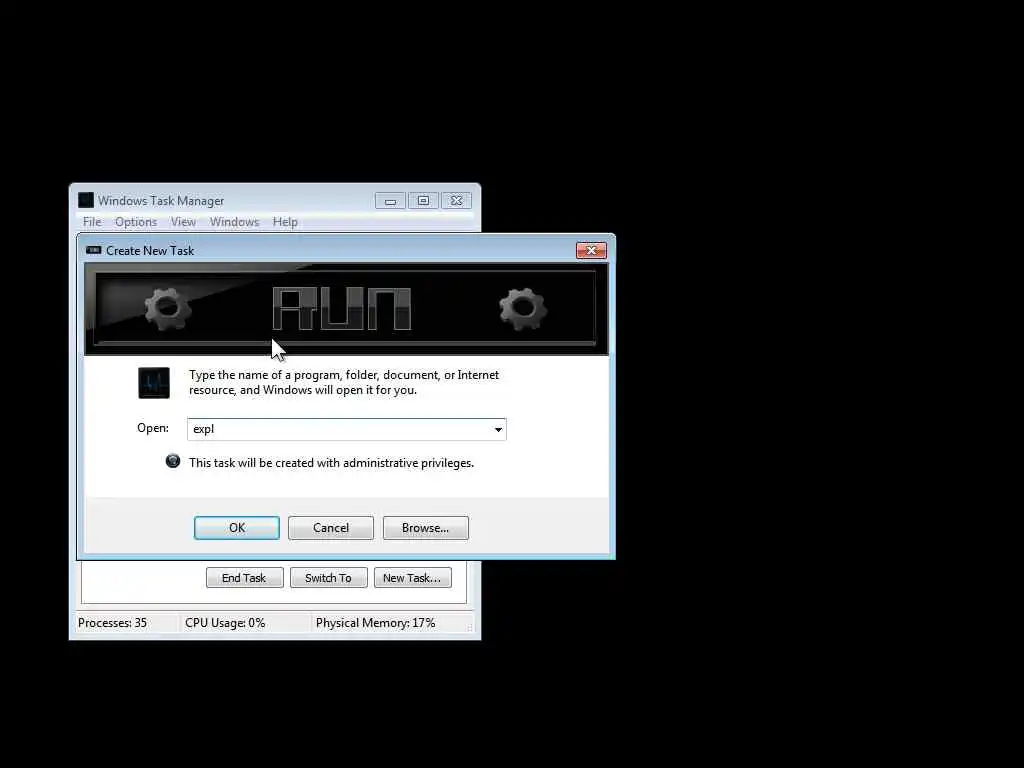Open Help menu in Task Manager
1024x768 pixels.
click(x=285, y=222)
